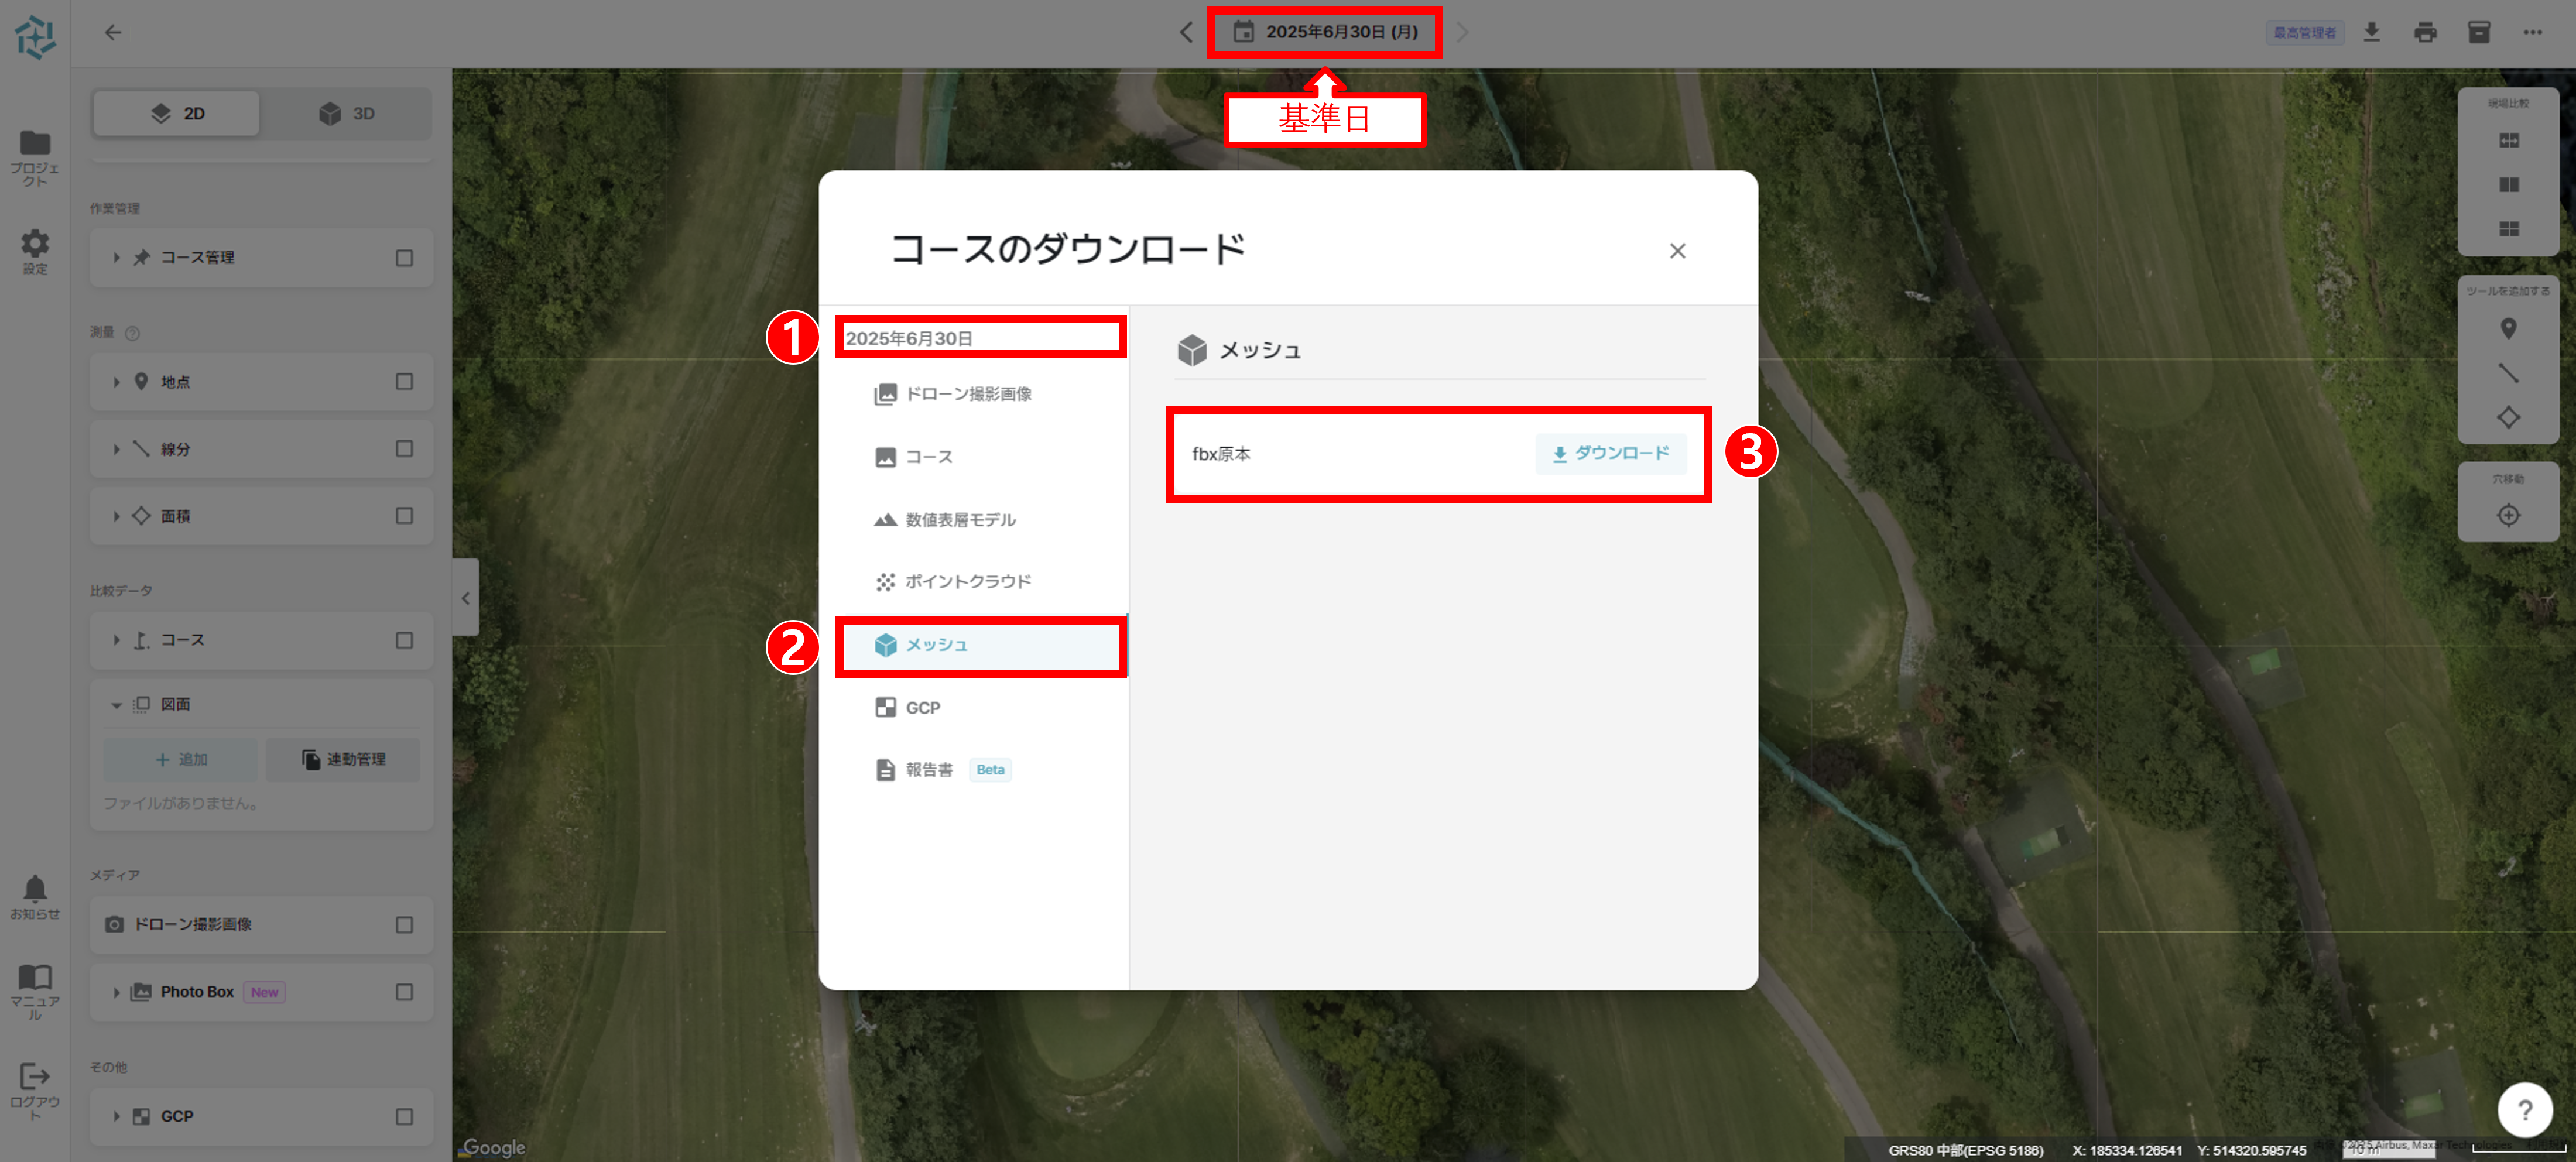Check the 面積 visibility checkbox
The height and width of the screenshot is (1162, 2576).
tap(404, 516)
